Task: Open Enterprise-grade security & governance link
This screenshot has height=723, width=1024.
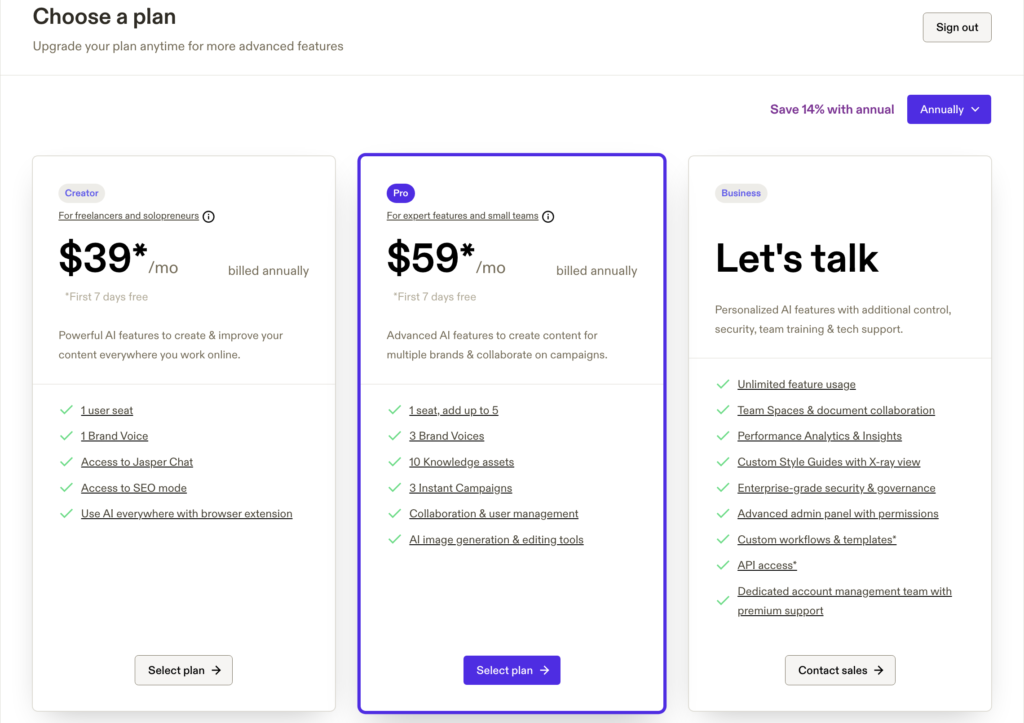Action: point(836,488)
